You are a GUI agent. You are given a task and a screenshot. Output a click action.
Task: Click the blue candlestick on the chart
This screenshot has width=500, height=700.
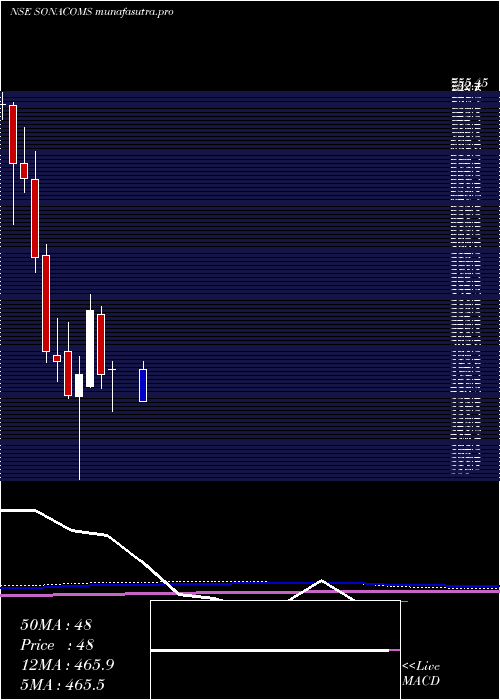(143, 385)
